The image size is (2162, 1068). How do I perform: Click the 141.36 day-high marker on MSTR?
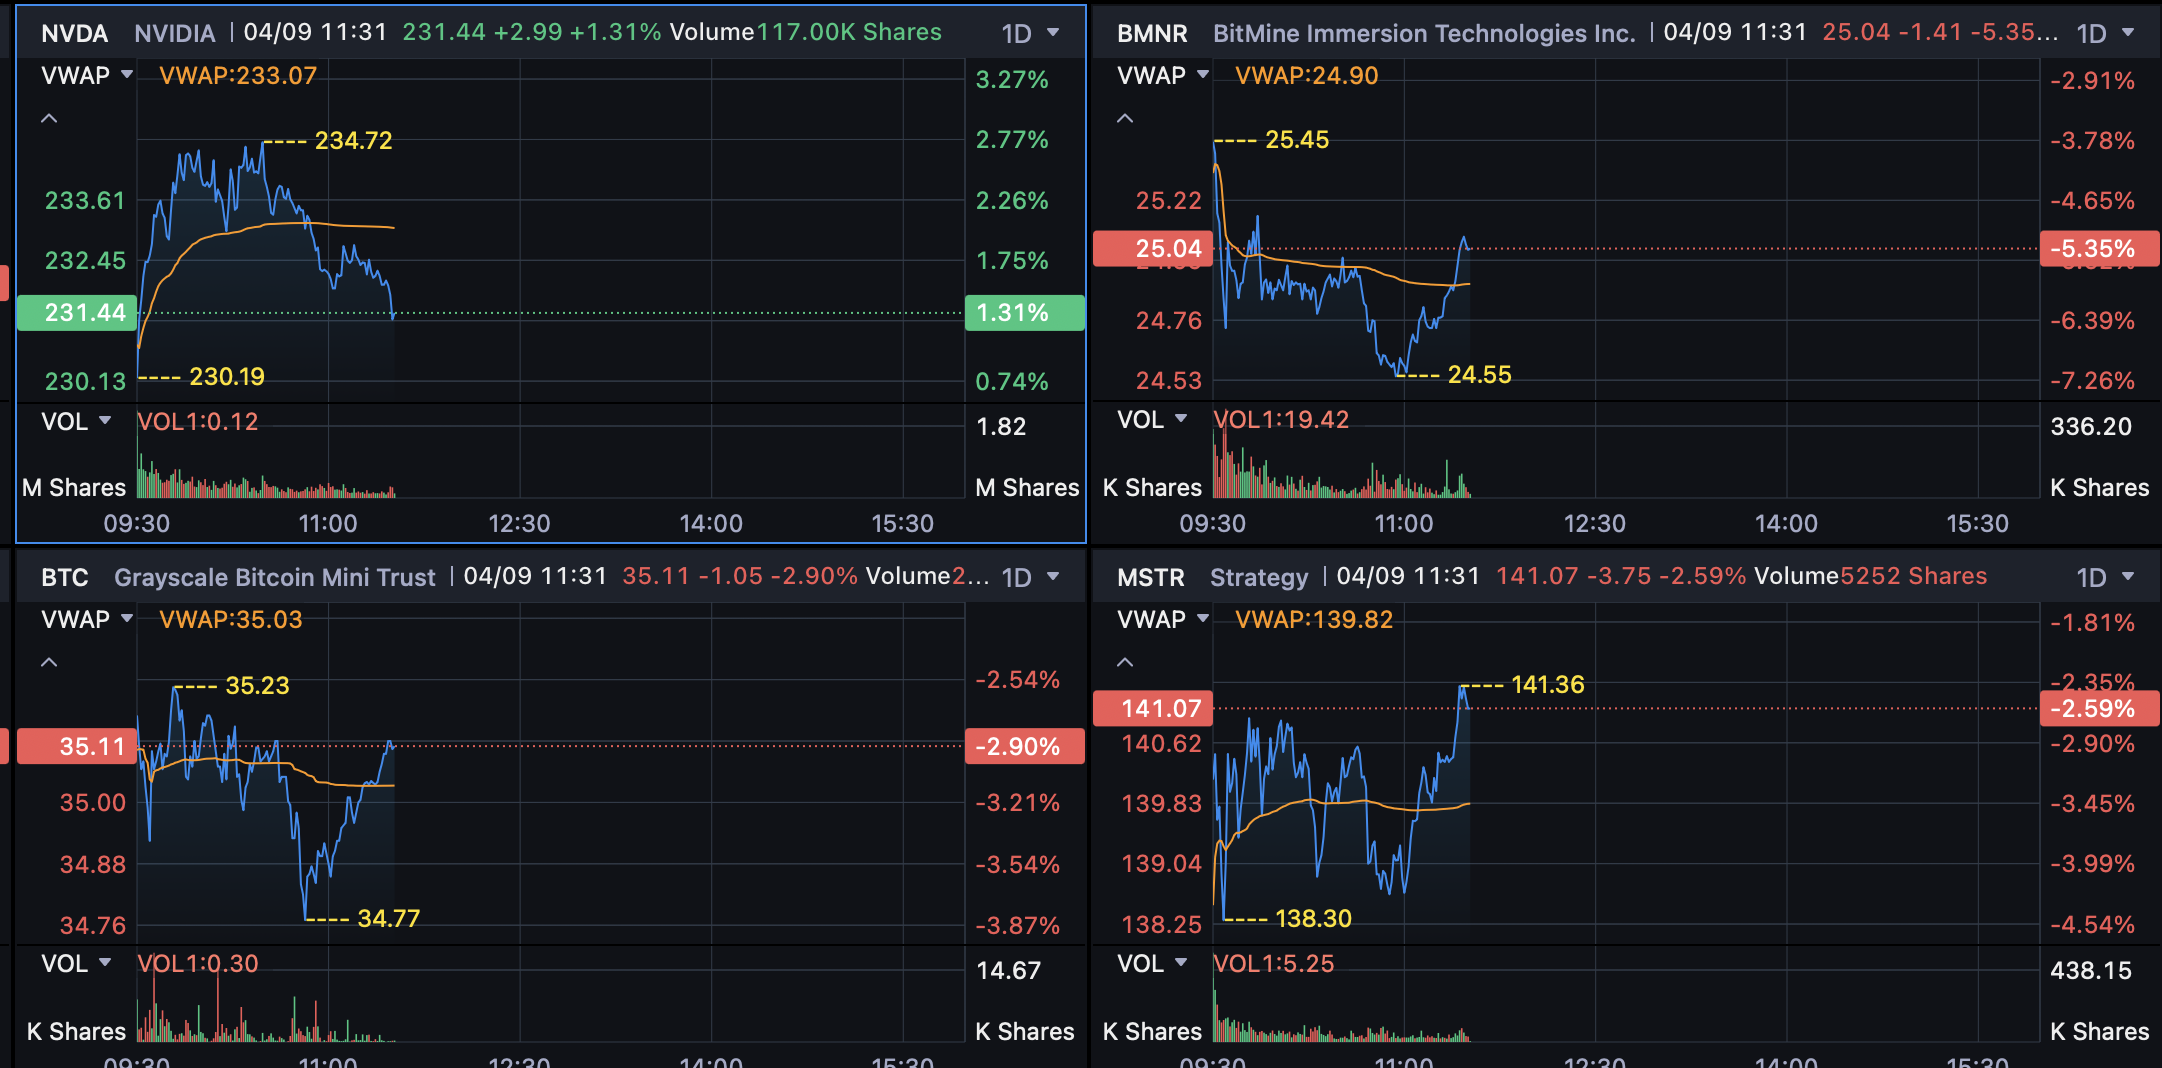click(1548, 685)
